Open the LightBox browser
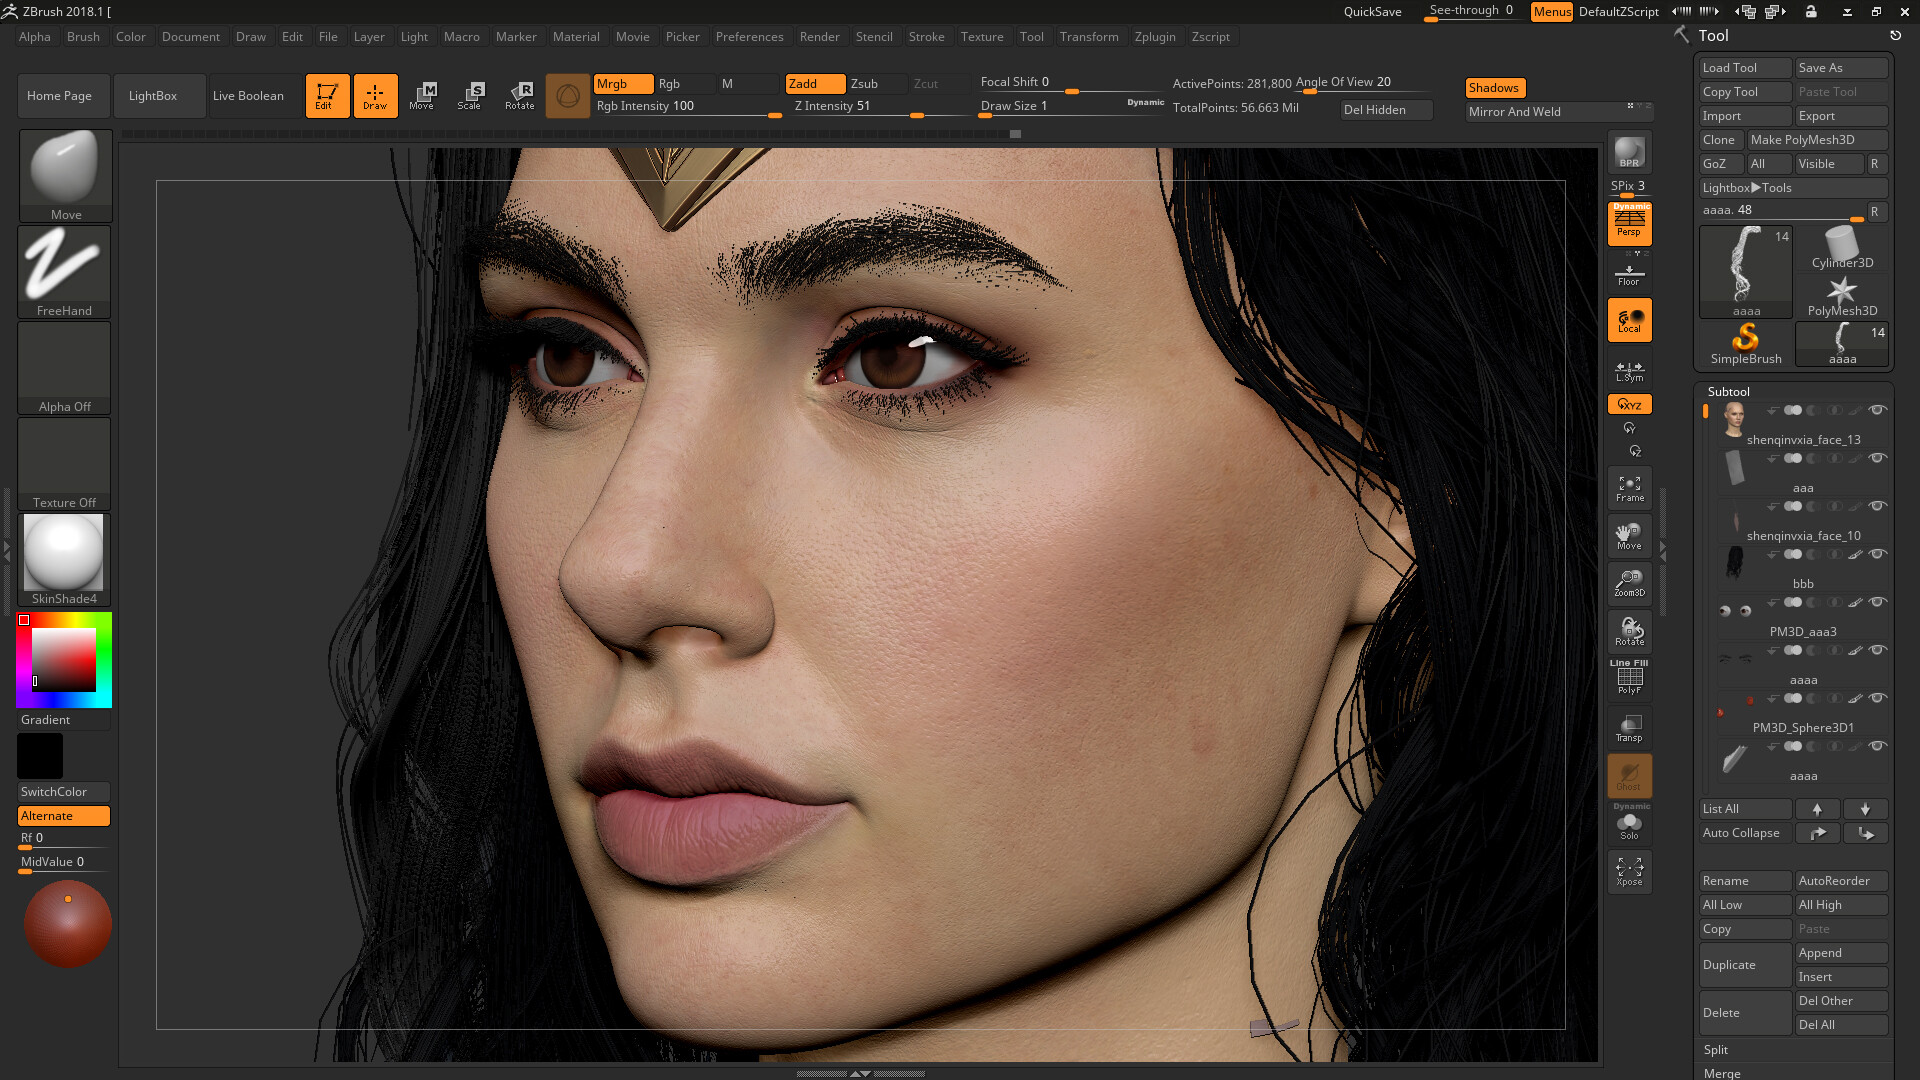 (x=160, y=96)
